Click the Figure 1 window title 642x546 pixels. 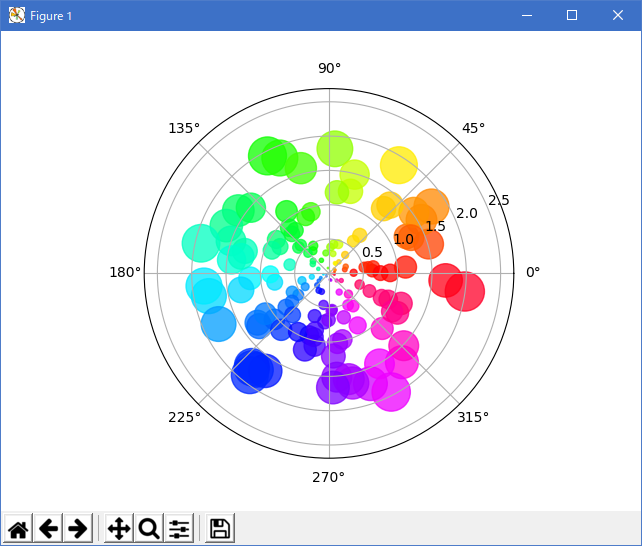[x=51, y=16]
